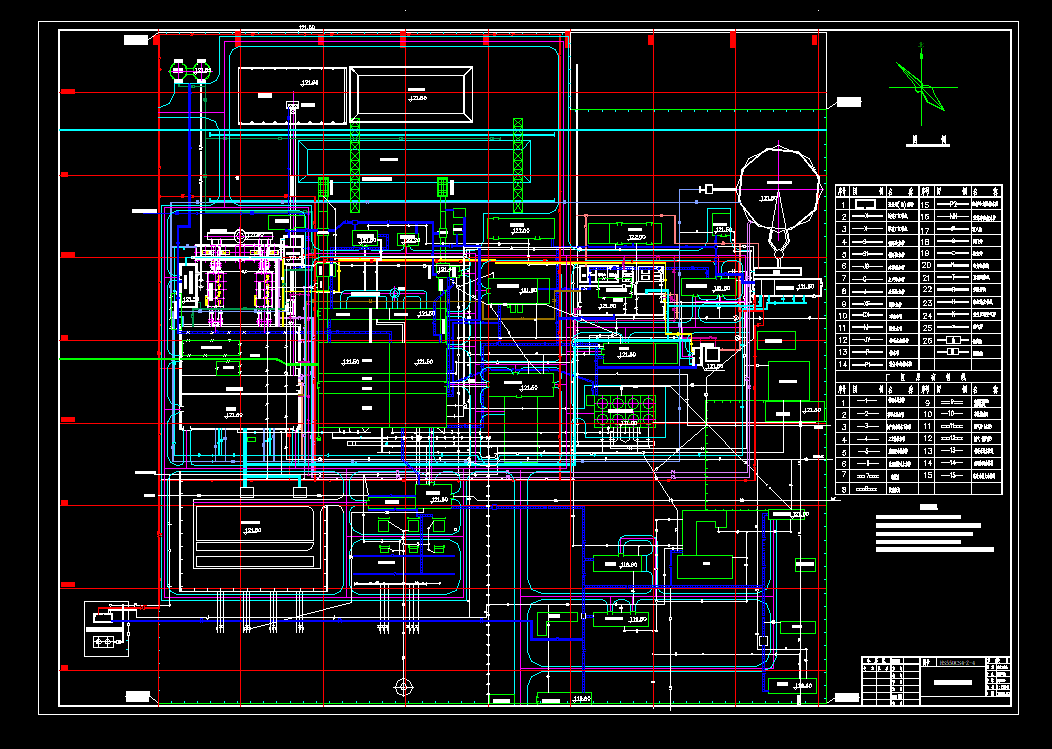1052x749 pixels.
Task: Select the right green lattice tower structure
Action: [x=518, y=165]
